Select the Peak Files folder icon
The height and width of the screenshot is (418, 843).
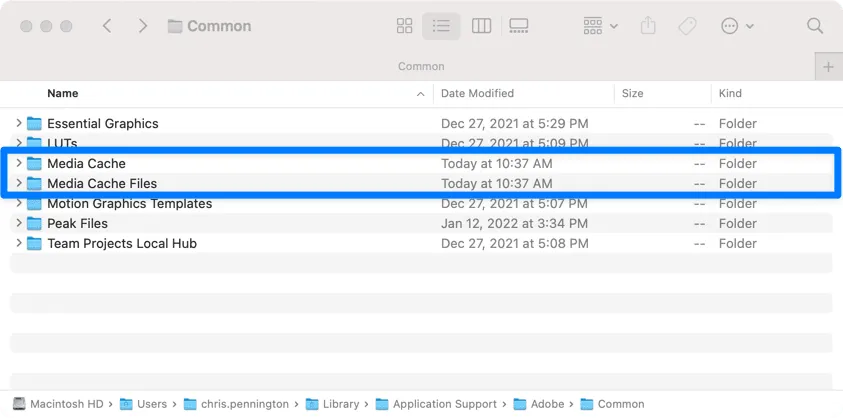click(34, 223)
